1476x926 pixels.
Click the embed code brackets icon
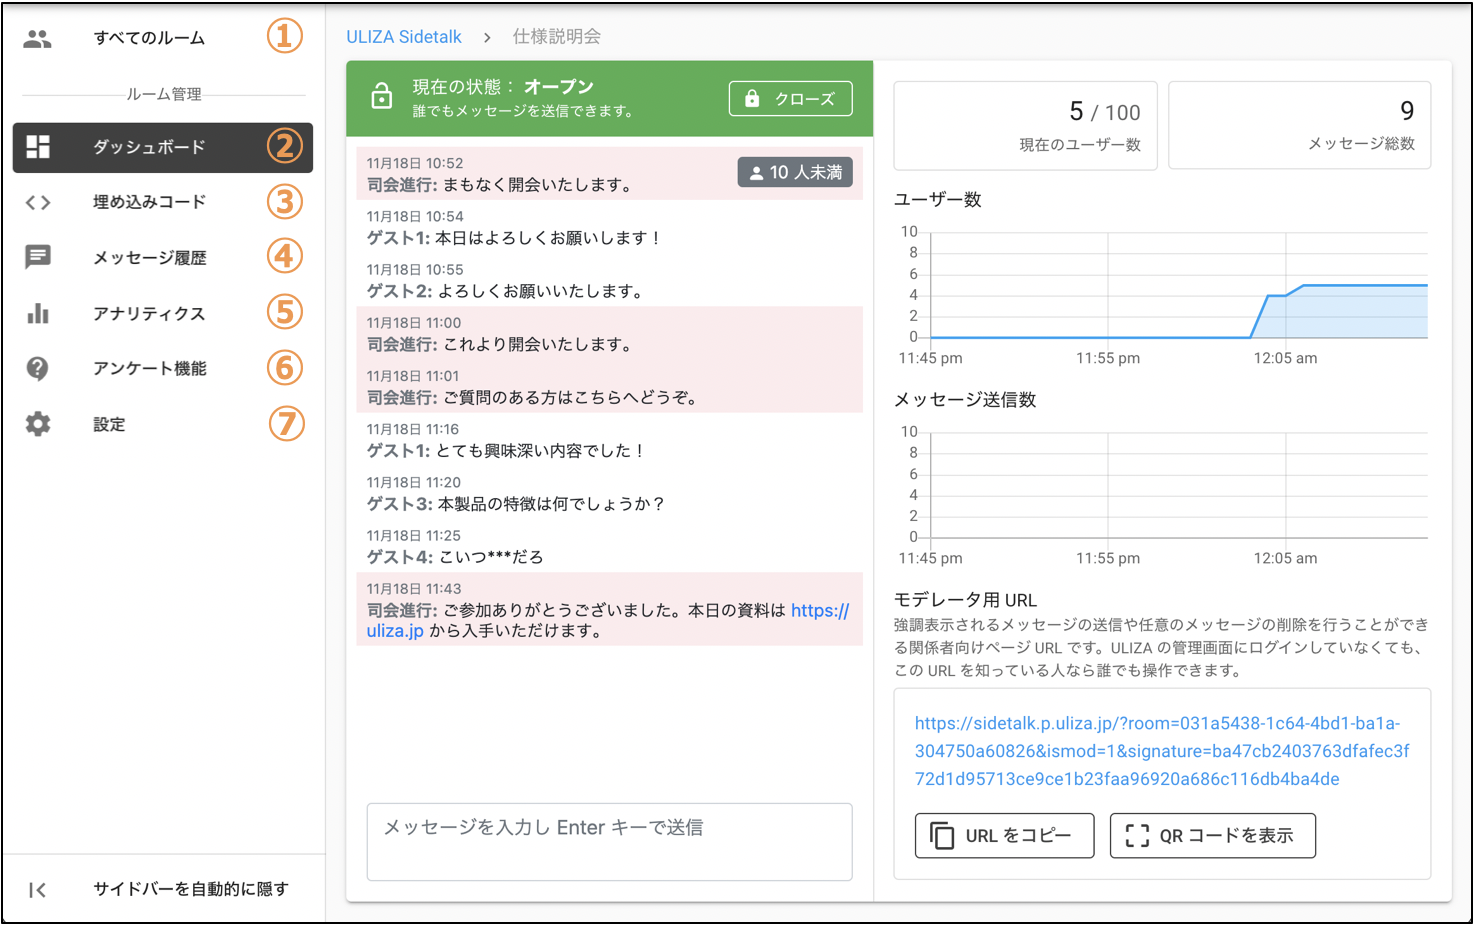[38, 203]
